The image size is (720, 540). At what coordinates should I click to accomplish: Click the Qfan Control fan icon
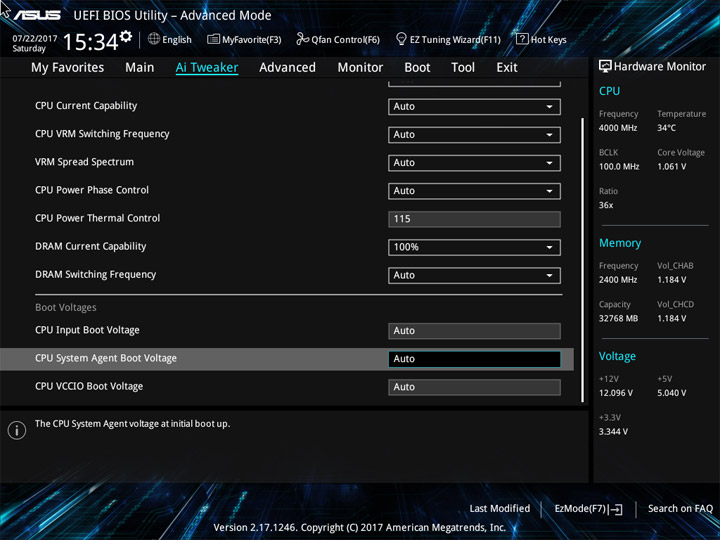(302, 39)
